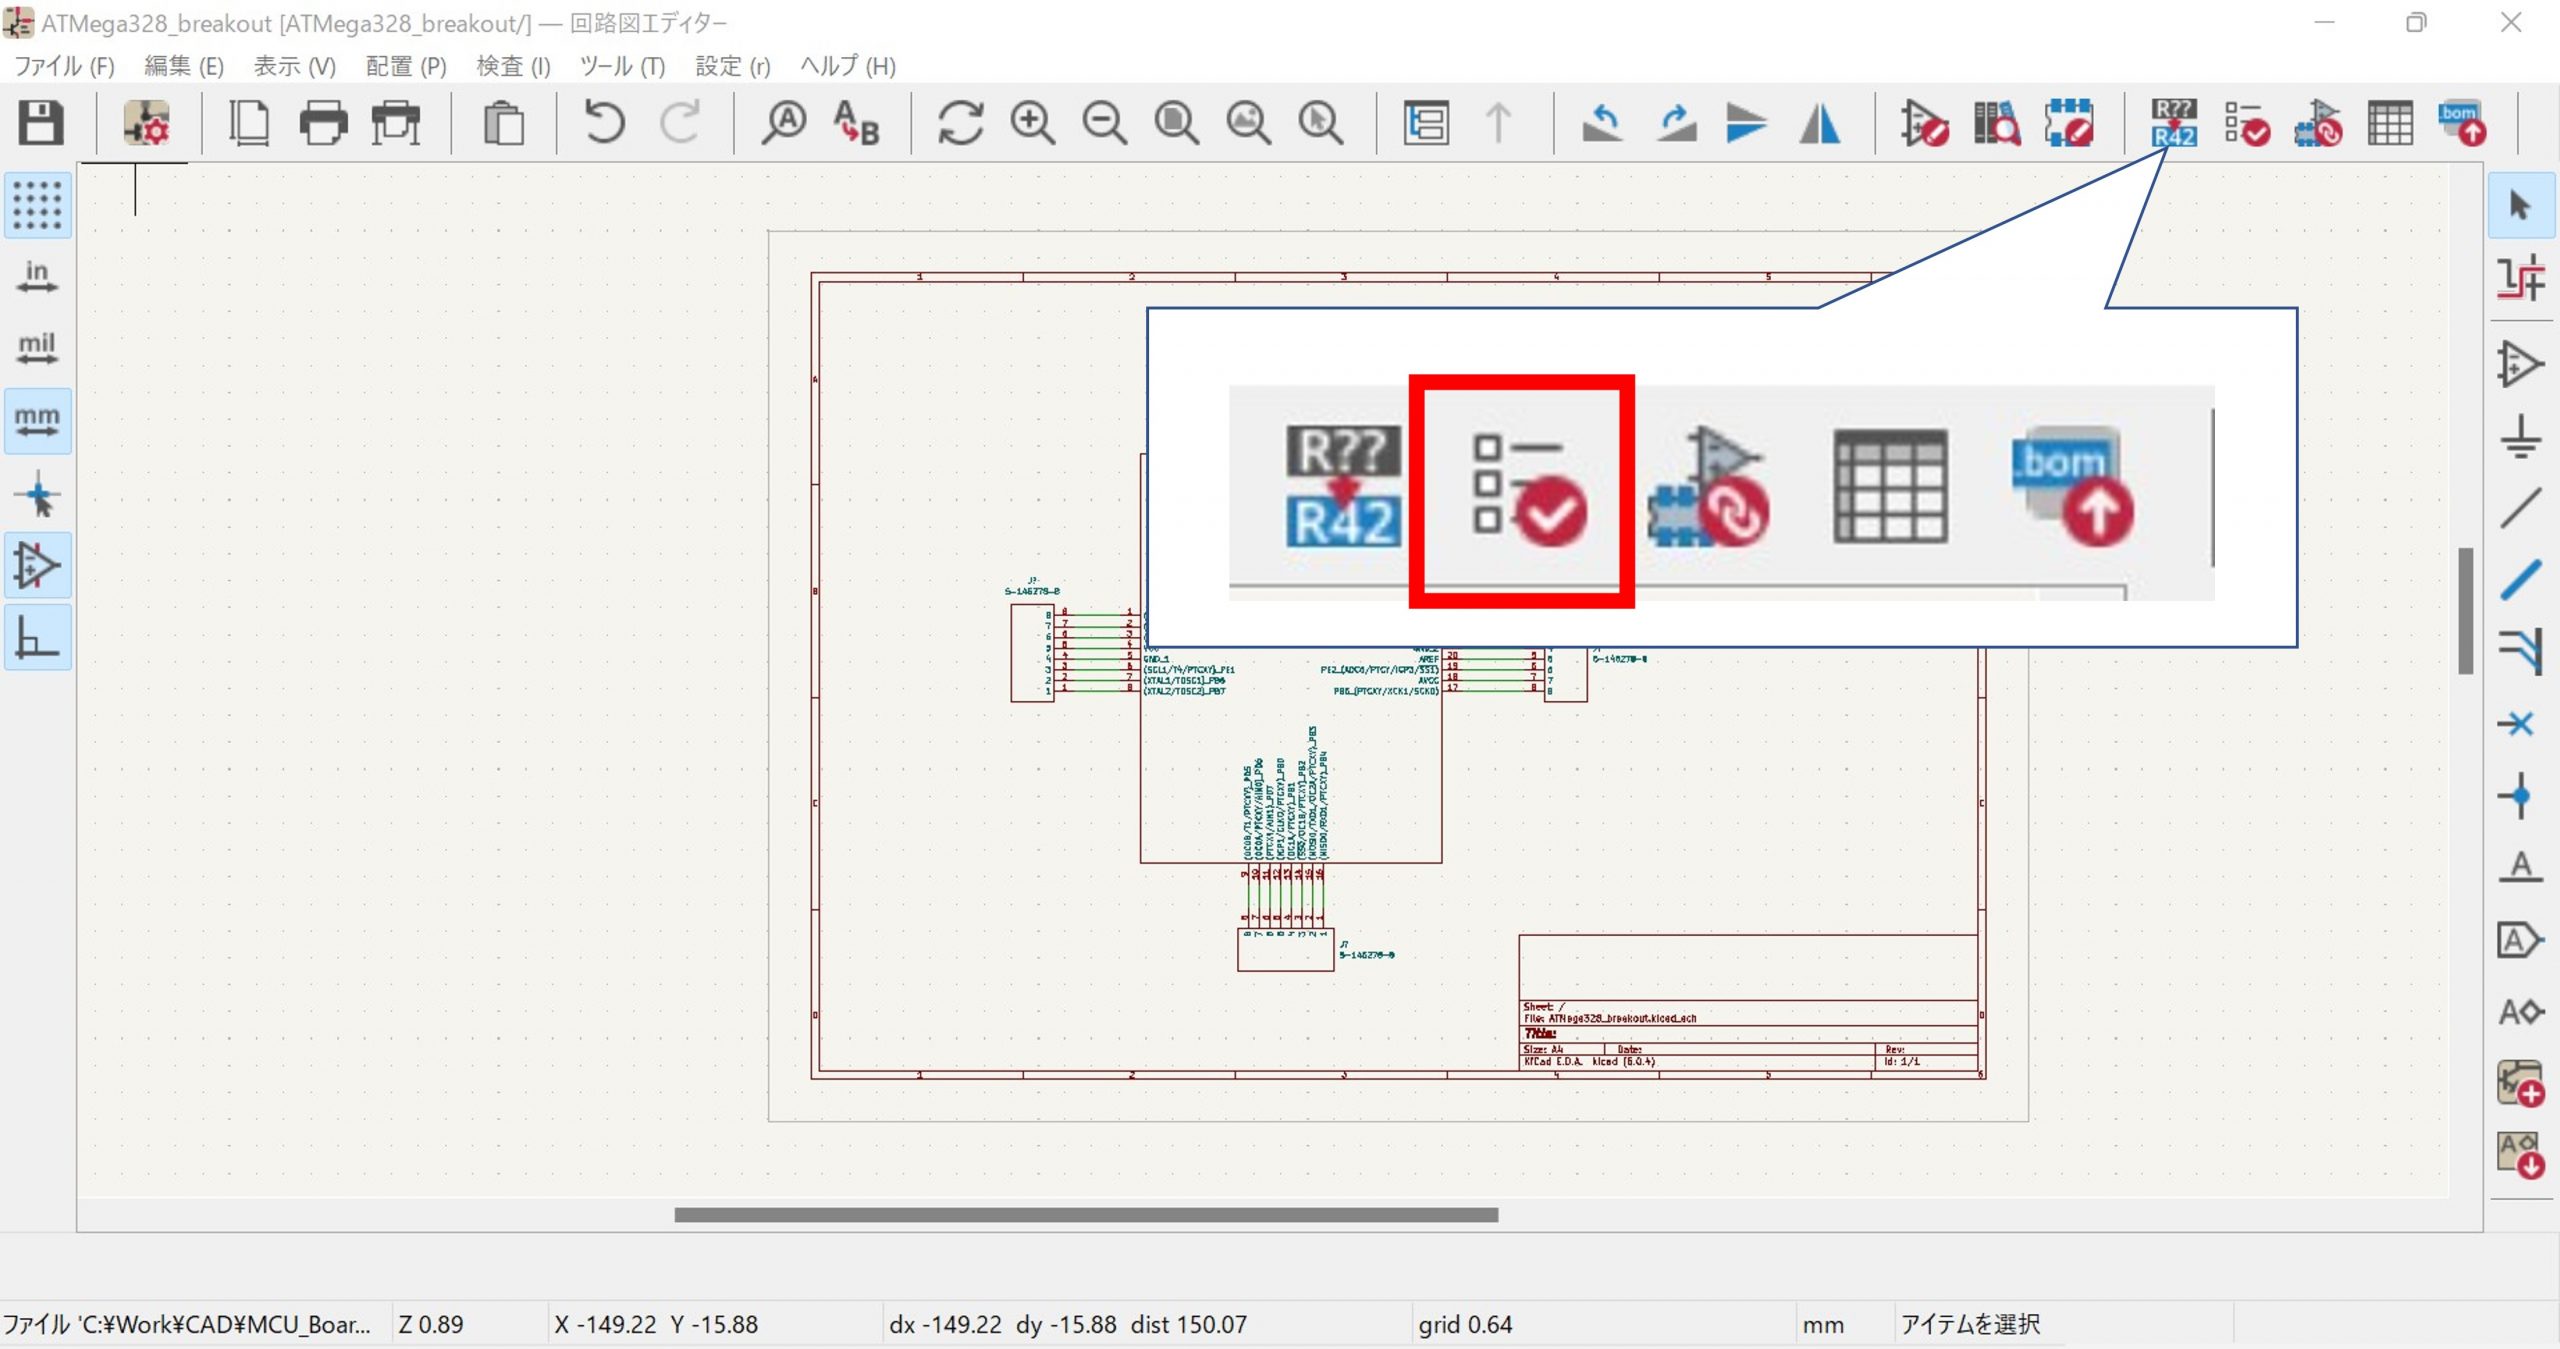Toggle free-angle wire drawing mode
This screenshot has width=2560, height=1349.
tap(38, 638)
